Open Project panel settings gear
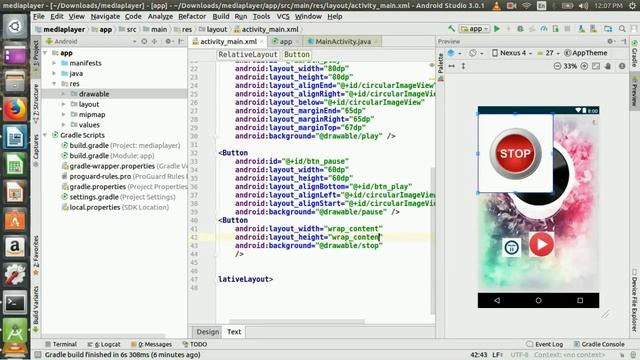Viewport: 640px width, 360px height. 168,41
